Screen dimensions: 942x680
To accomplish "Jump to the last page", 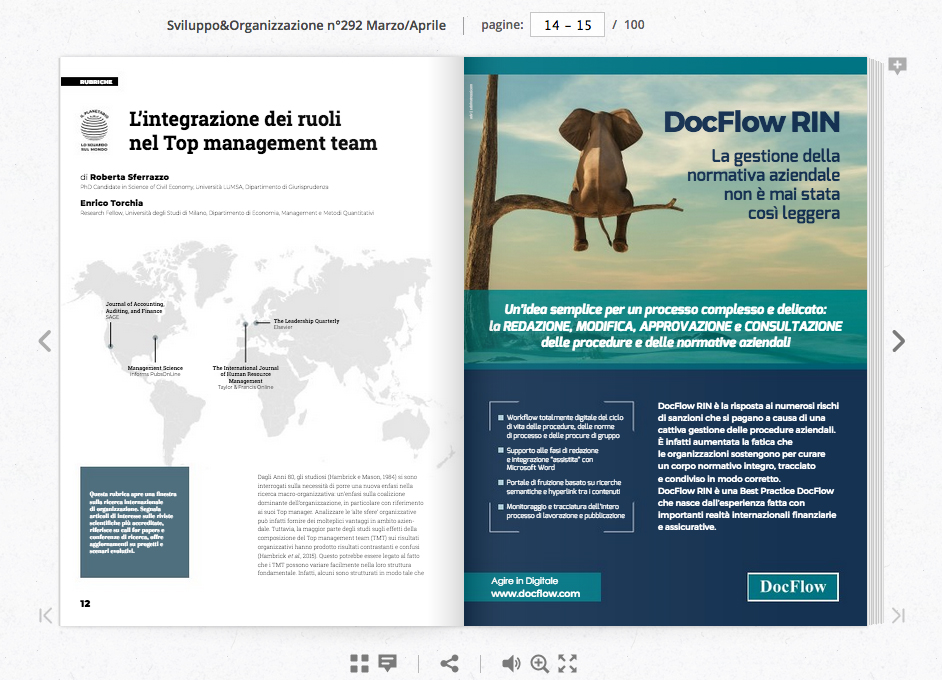I will 898,615.
